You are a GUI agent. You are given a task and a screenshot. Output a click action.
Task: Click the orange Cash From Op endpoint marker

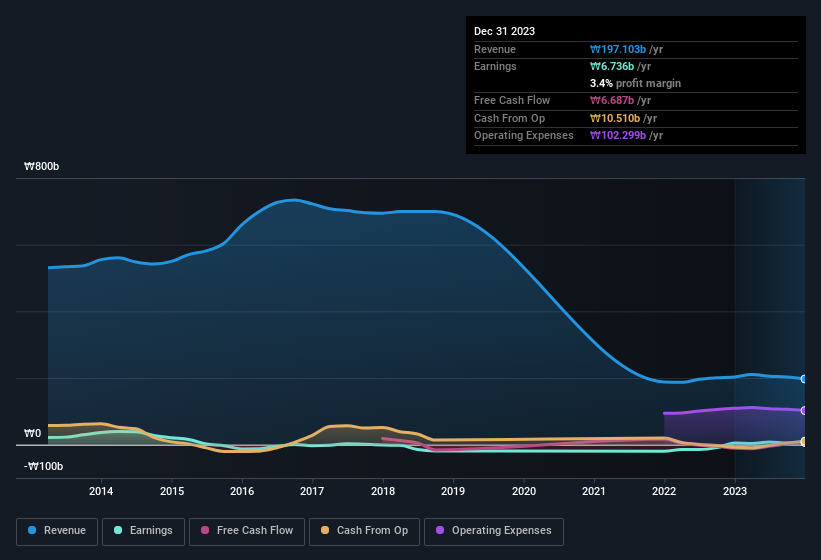tap(804, 441)
